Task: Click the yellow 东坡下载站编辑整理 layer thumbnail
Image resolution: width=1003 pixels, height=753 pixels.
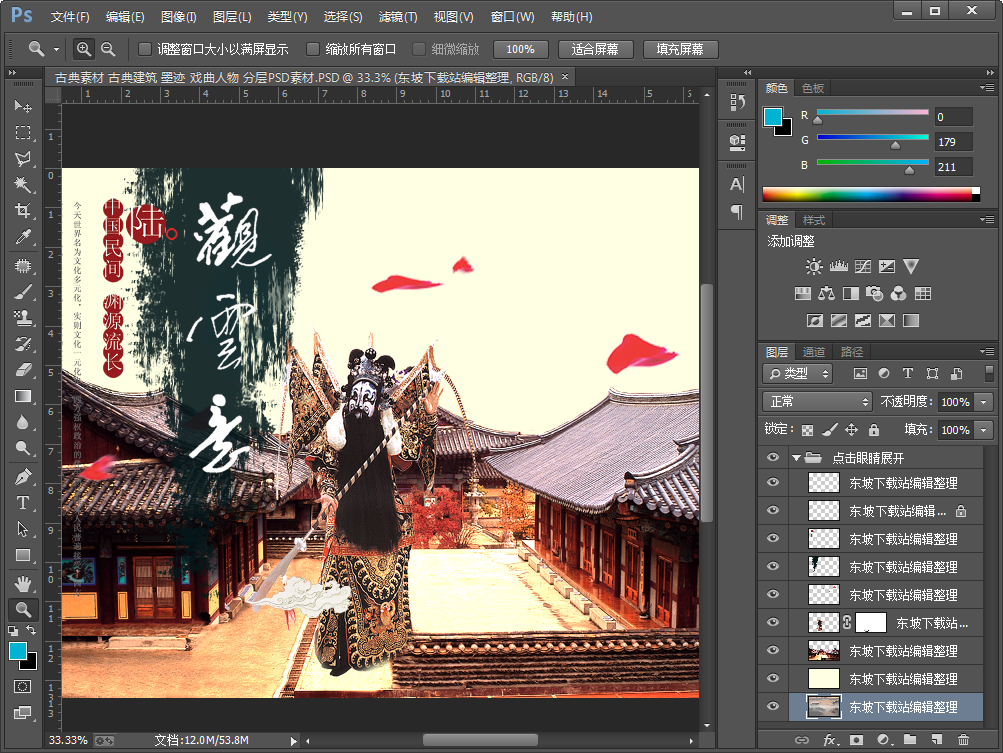Action: coord(824,678)
